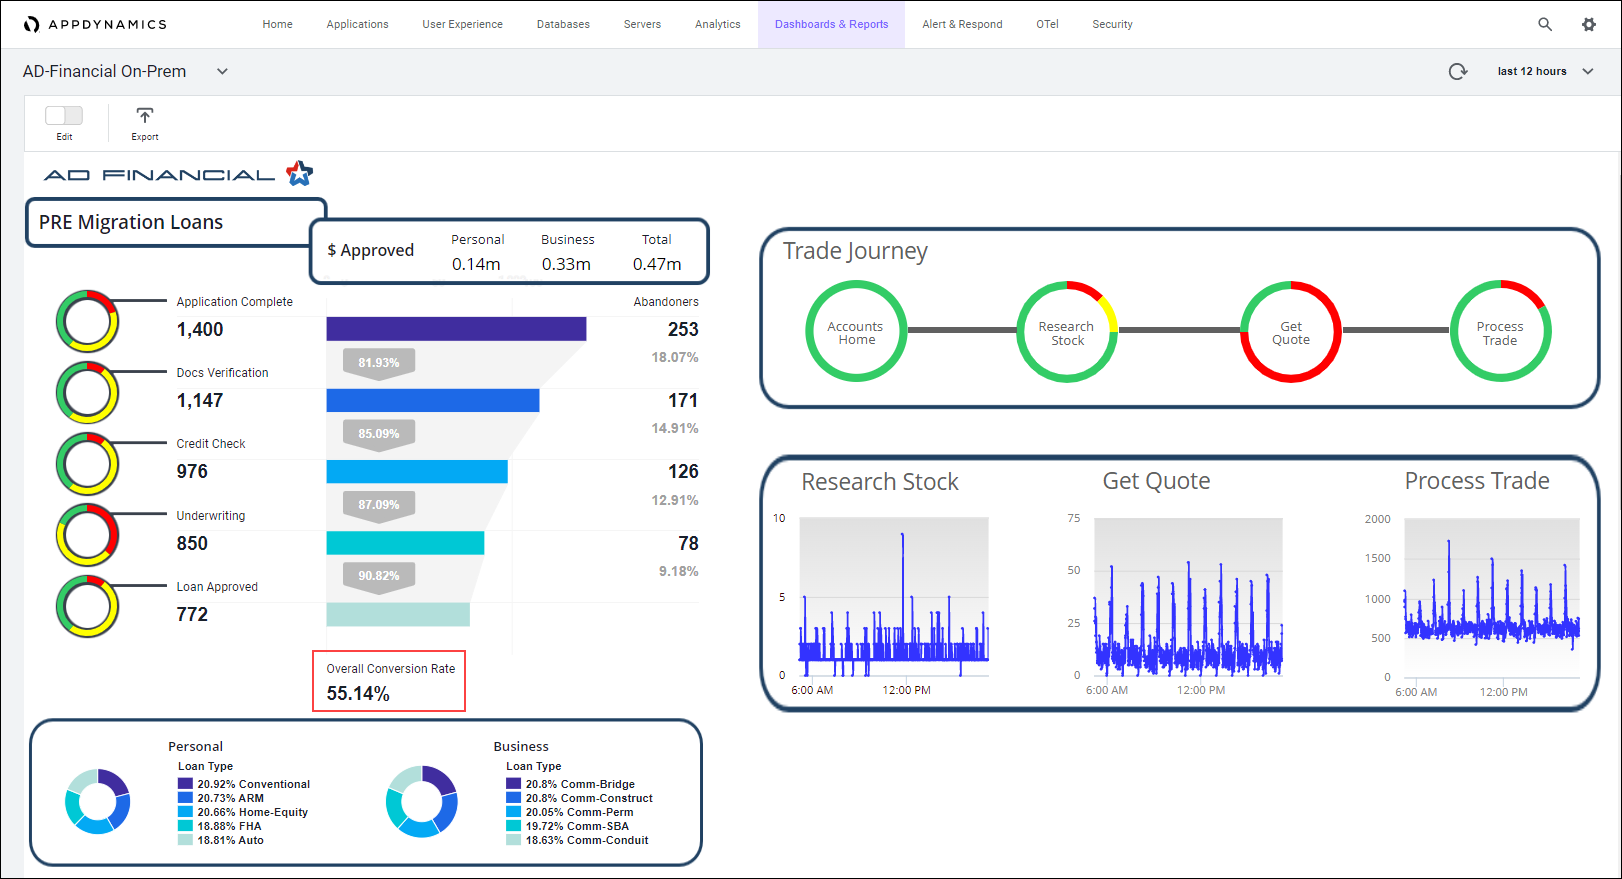1622x879 pixels.
Task: Click the Underwriting health donut icon
Action: click(88, 535)
